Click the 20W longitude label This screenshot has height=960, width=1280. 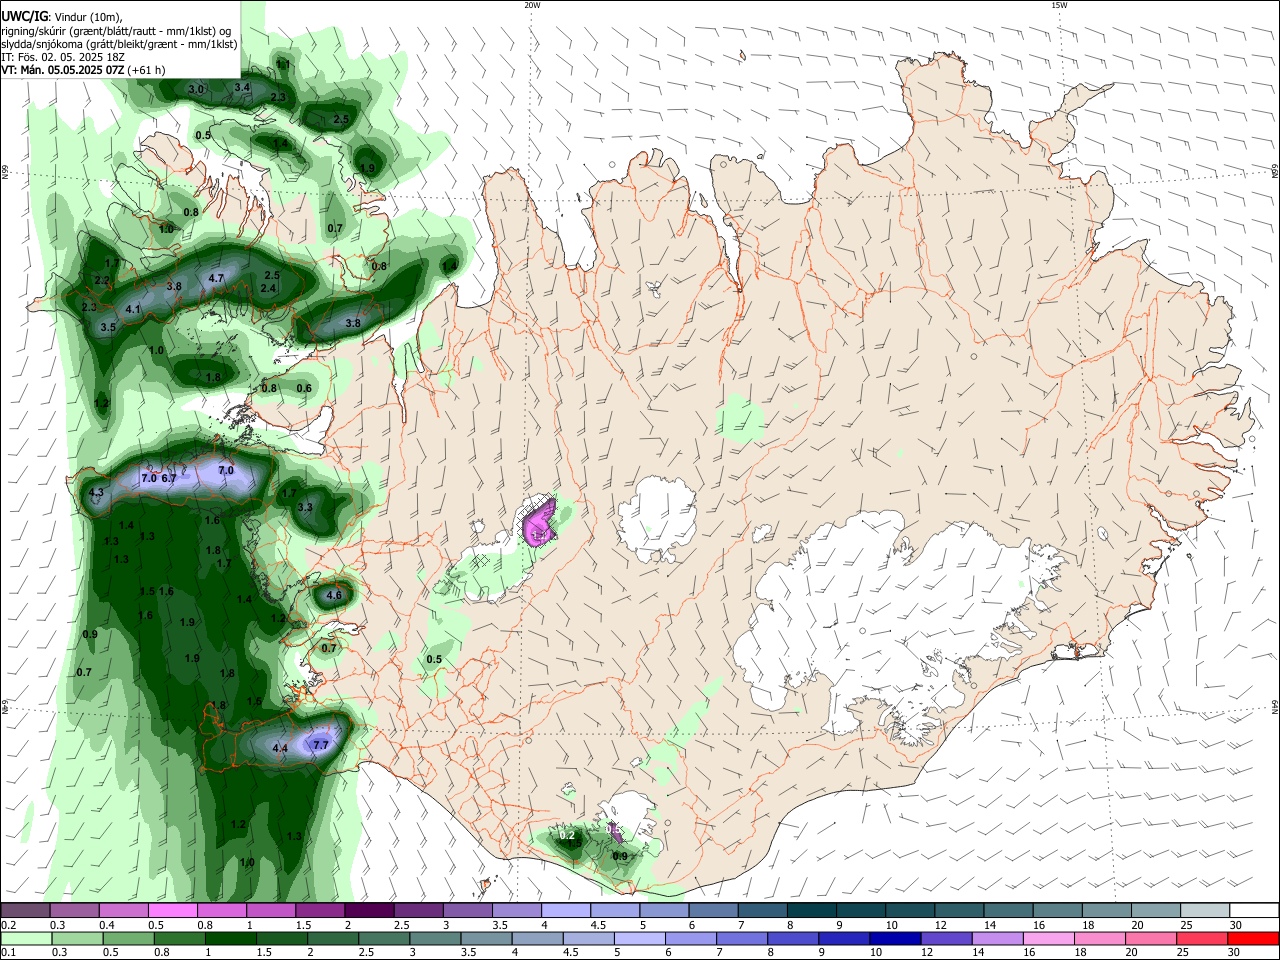coord(532,5)
